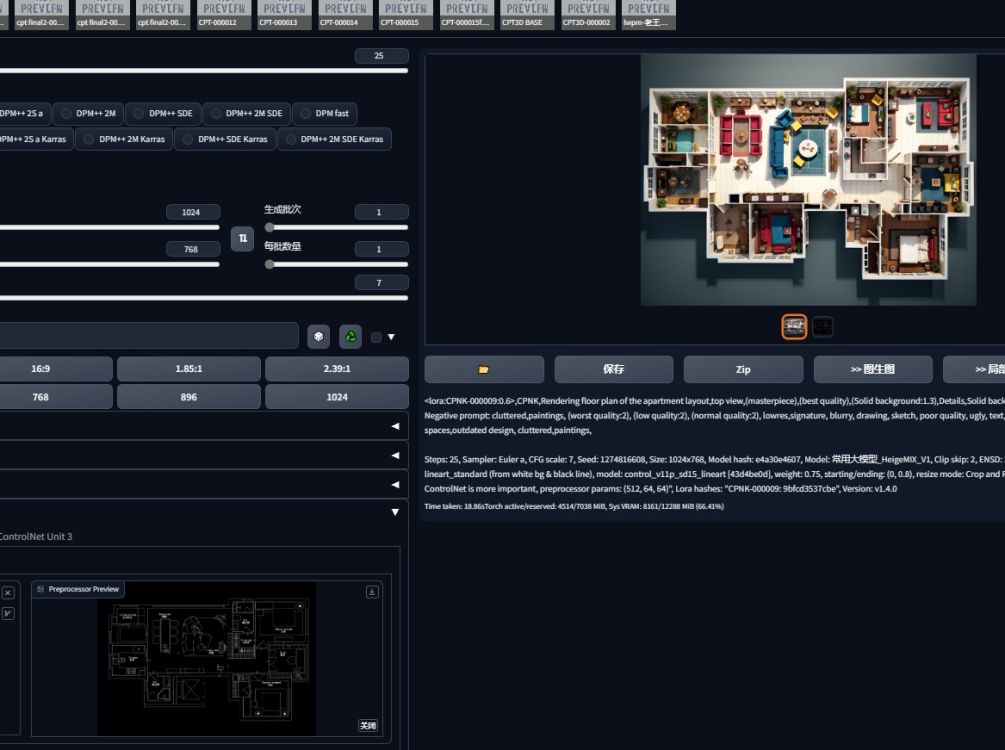
Task: Remove ControlNet input image with X icon
Action: (x=8, y=593)
